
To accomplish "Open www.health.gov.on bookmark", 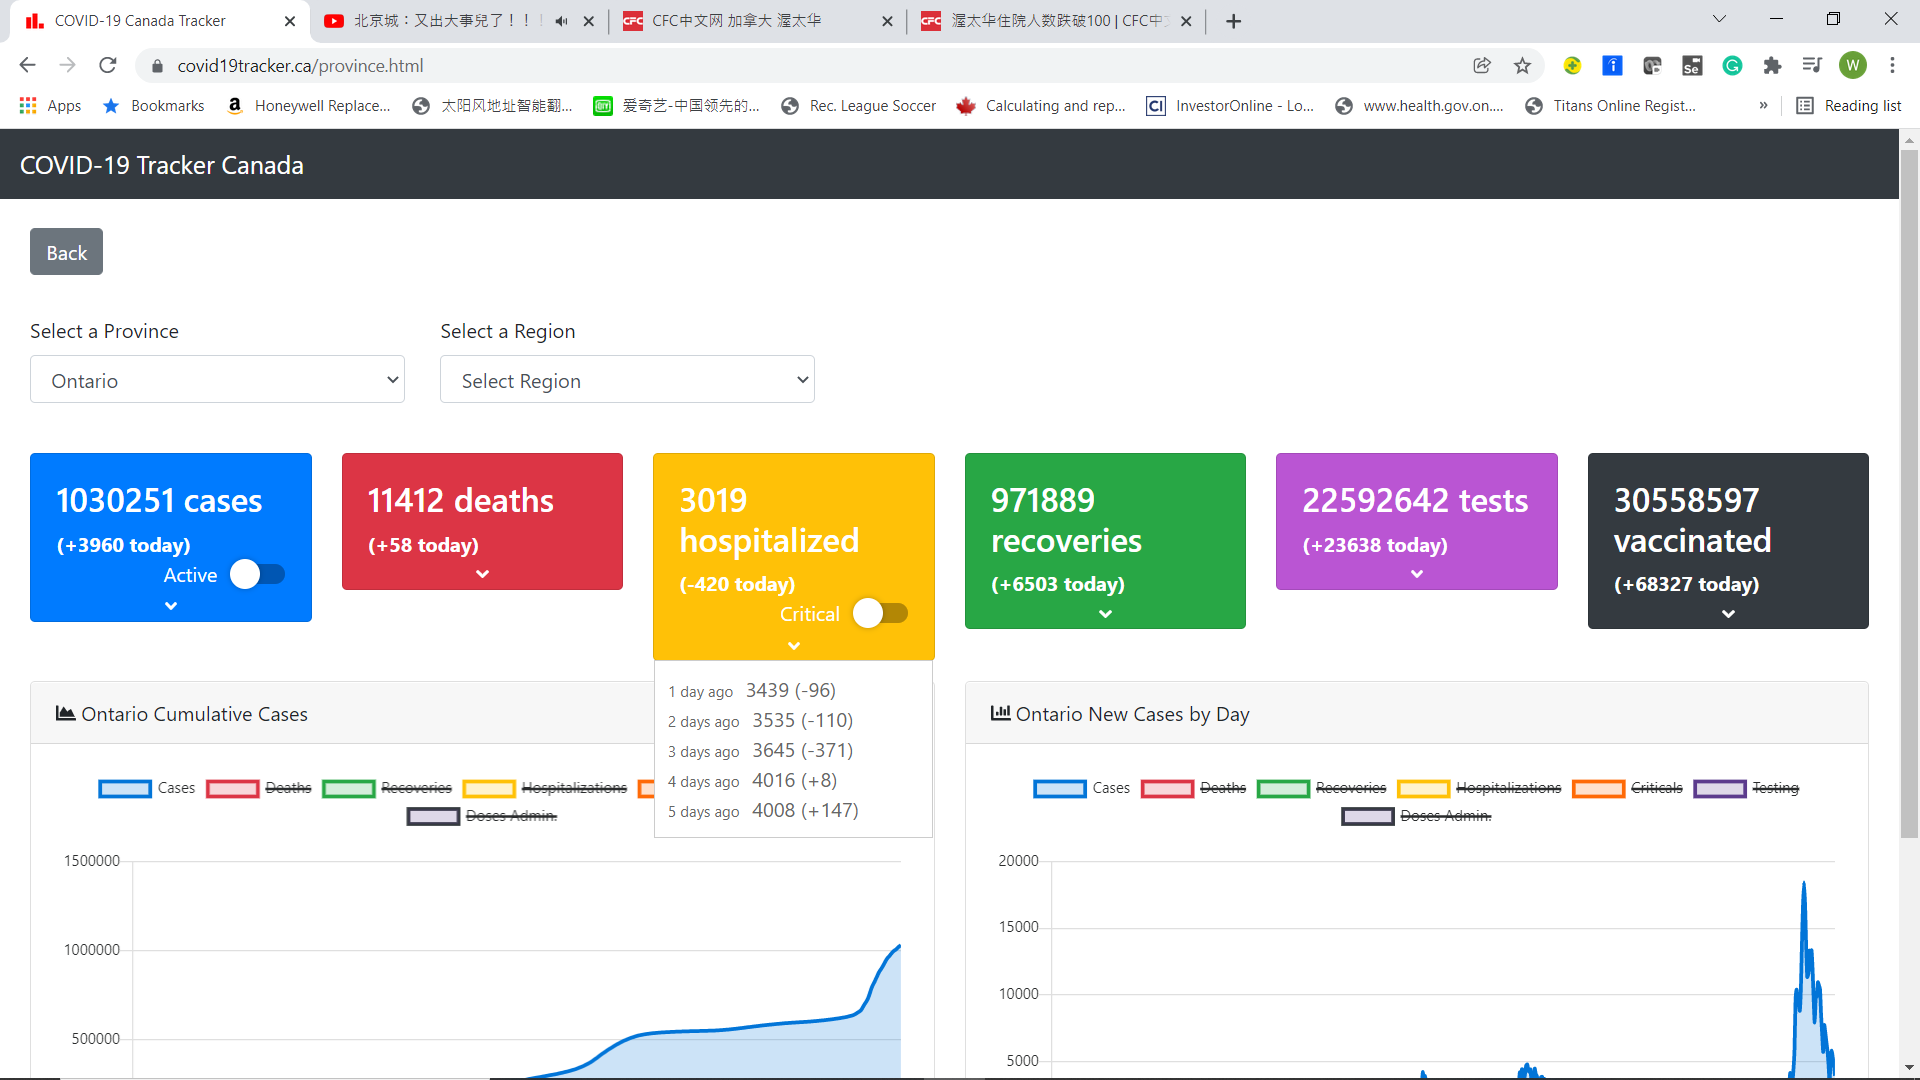I will (x=1419, y=106).
